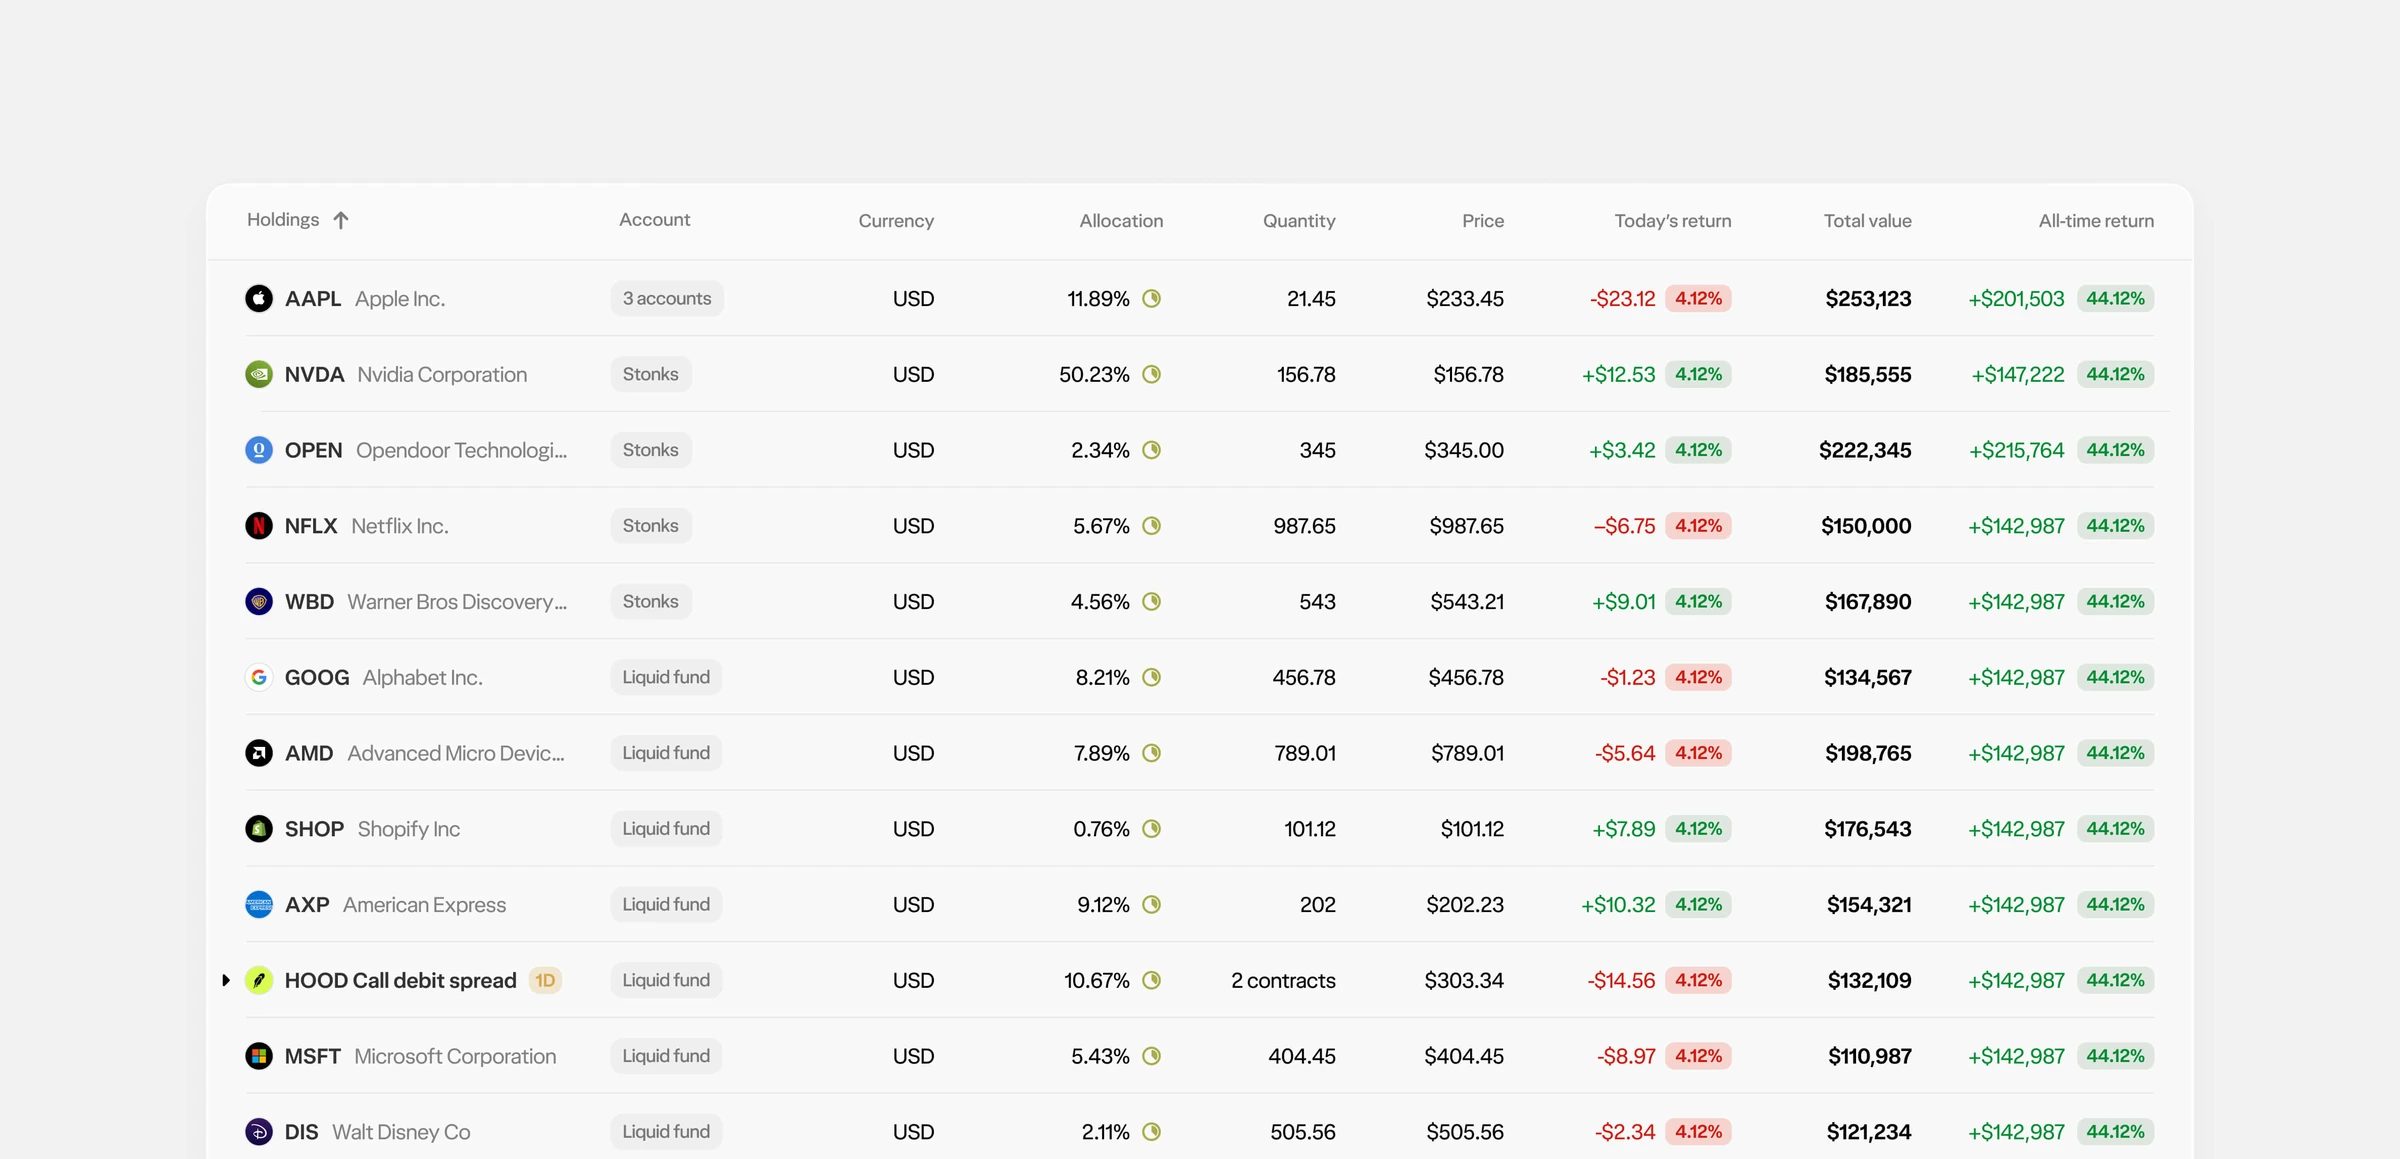This screenshot has height=1159, width=2400.
Task: Sort by the Account column header
Action: coord(654,220)
